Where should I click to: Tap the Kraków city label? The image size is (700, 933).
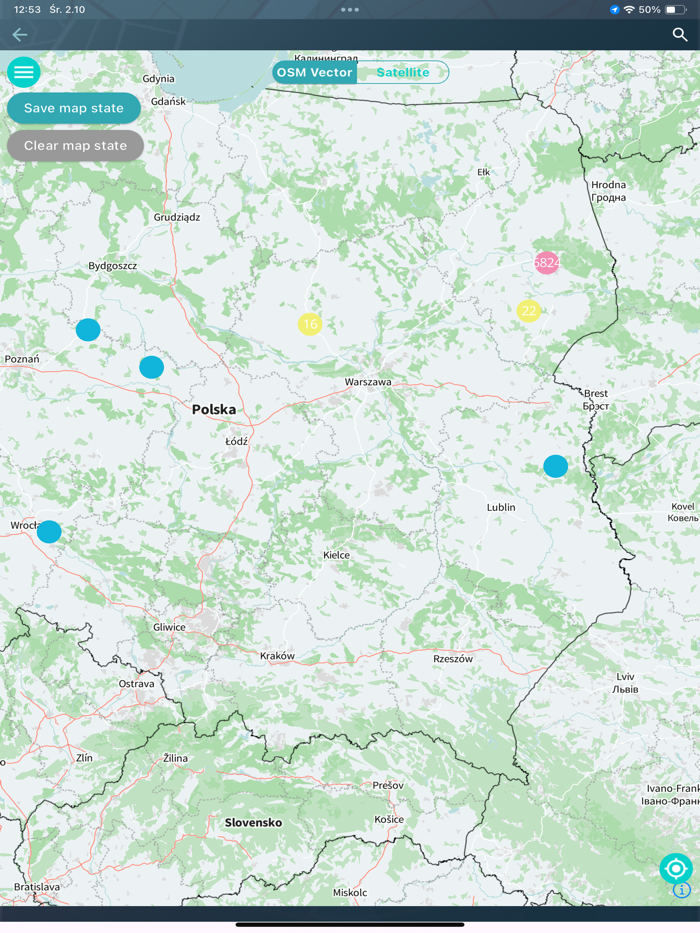click(277, 656)
